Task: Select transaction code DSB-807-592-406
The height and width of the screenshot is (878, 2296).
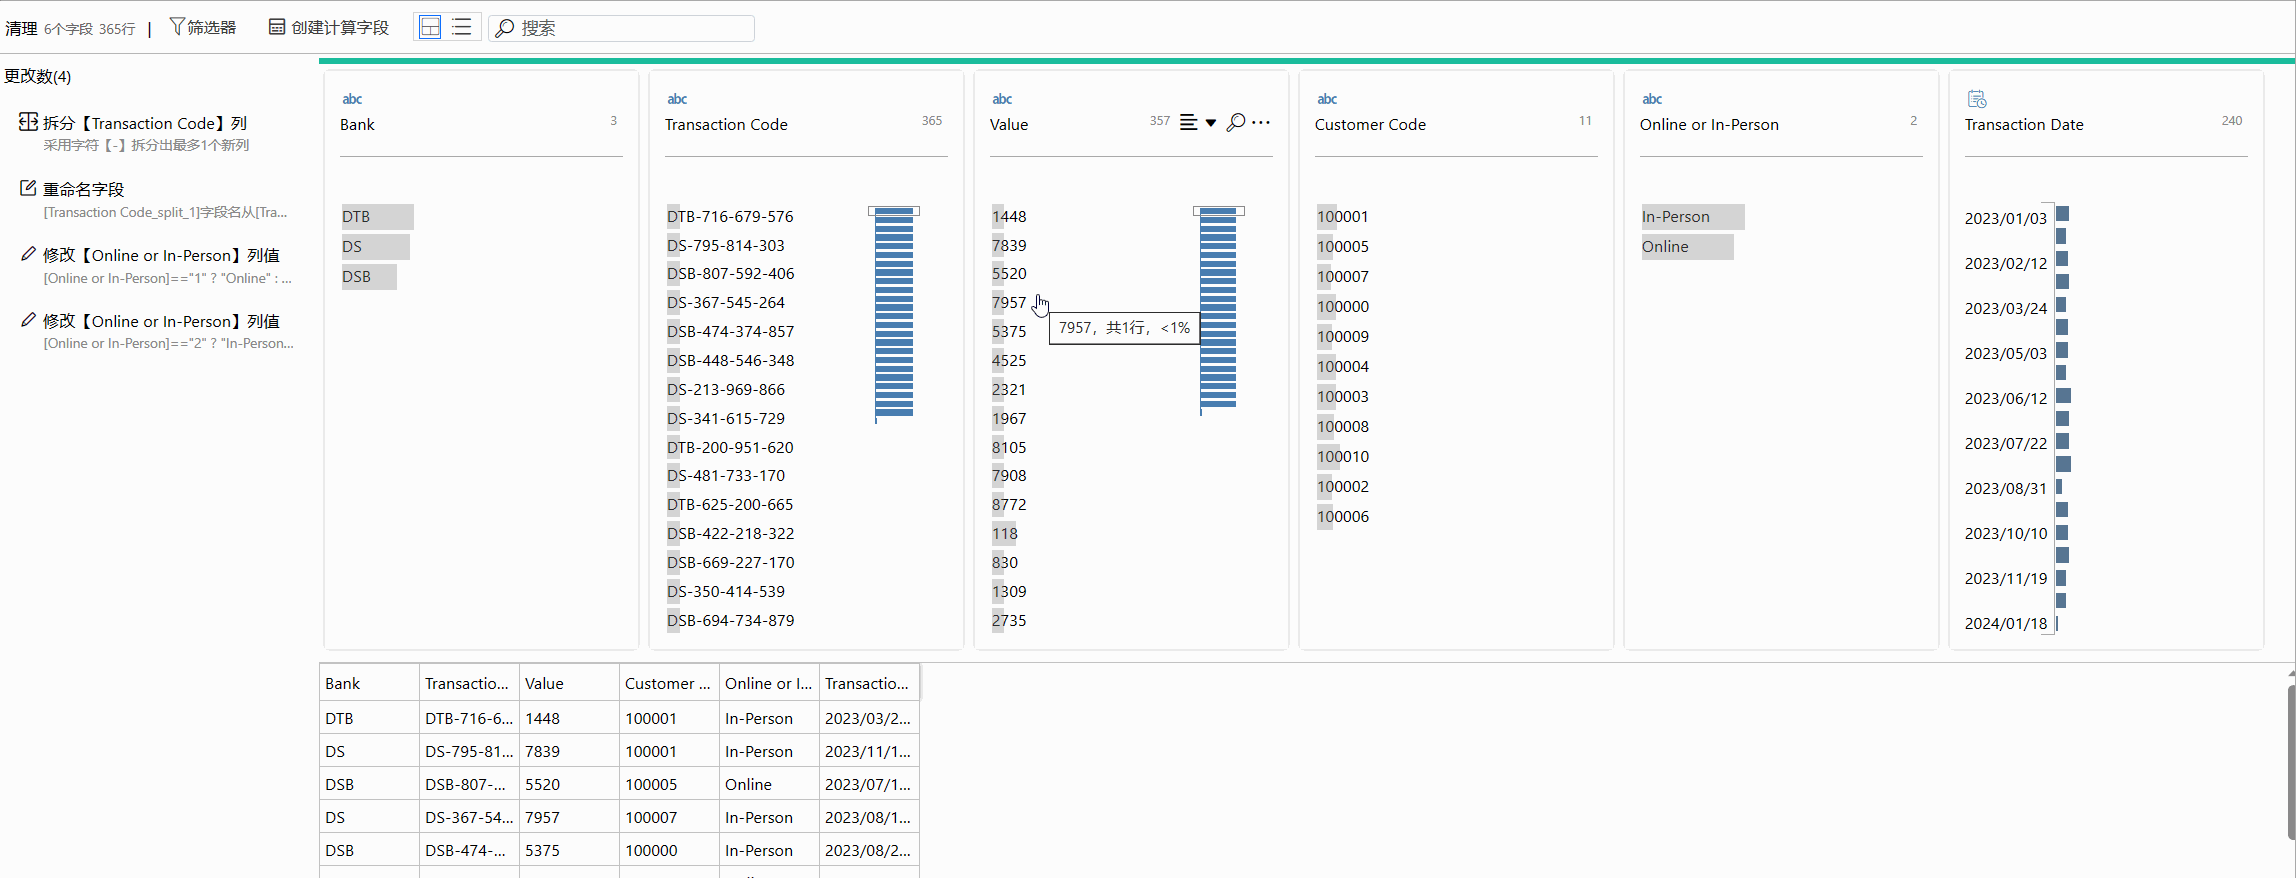Action: pyautogui.click(x=730, y=274)
